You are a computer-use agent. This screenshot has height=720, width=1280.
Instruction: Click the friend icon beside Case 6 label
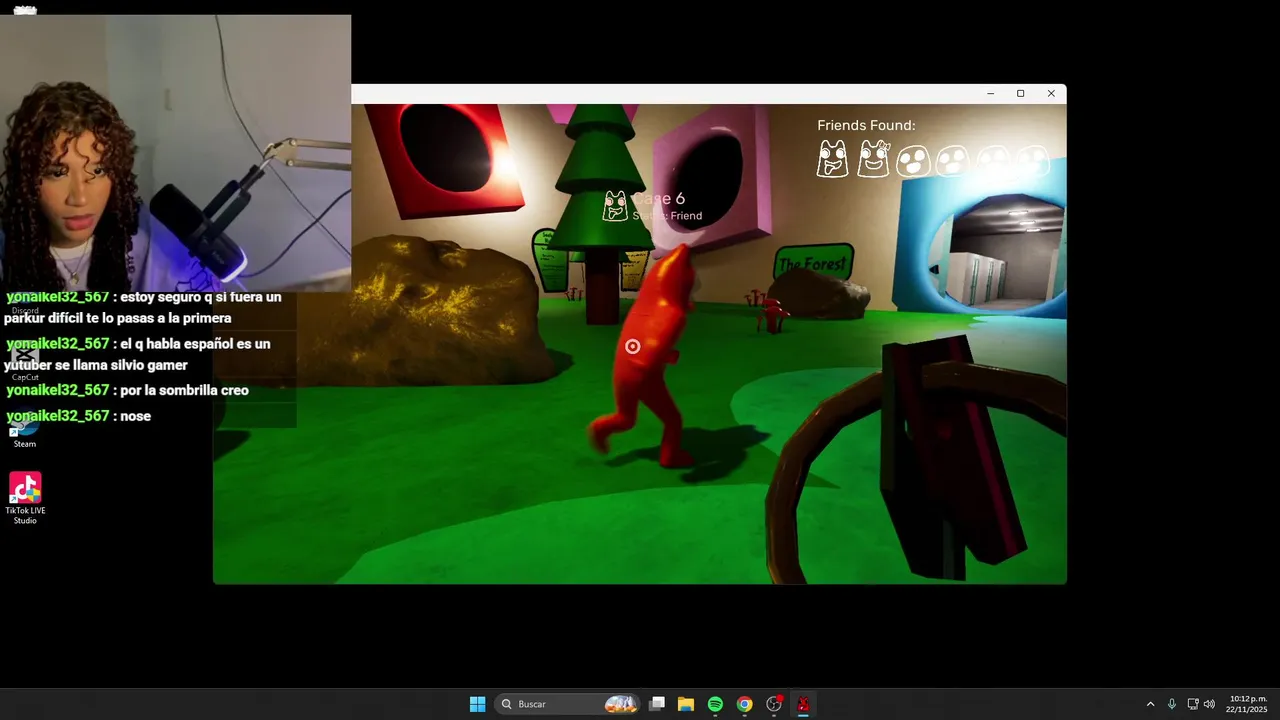(615, 206)
